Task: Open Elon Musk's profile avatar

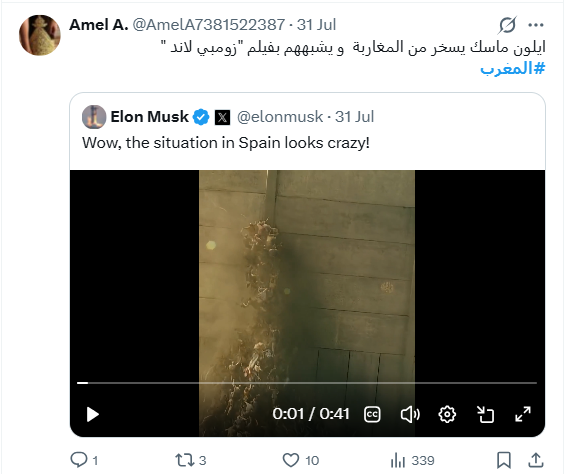Action: tap(94, 117)
